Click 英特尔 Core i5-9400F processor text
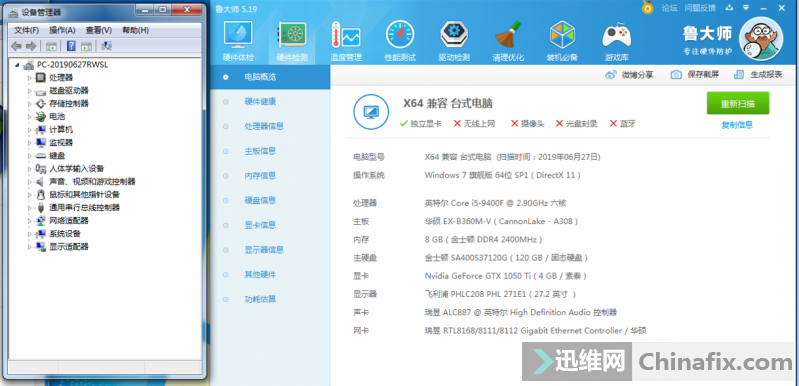Viewport: 799px width, 386px height. pos(495,203)
